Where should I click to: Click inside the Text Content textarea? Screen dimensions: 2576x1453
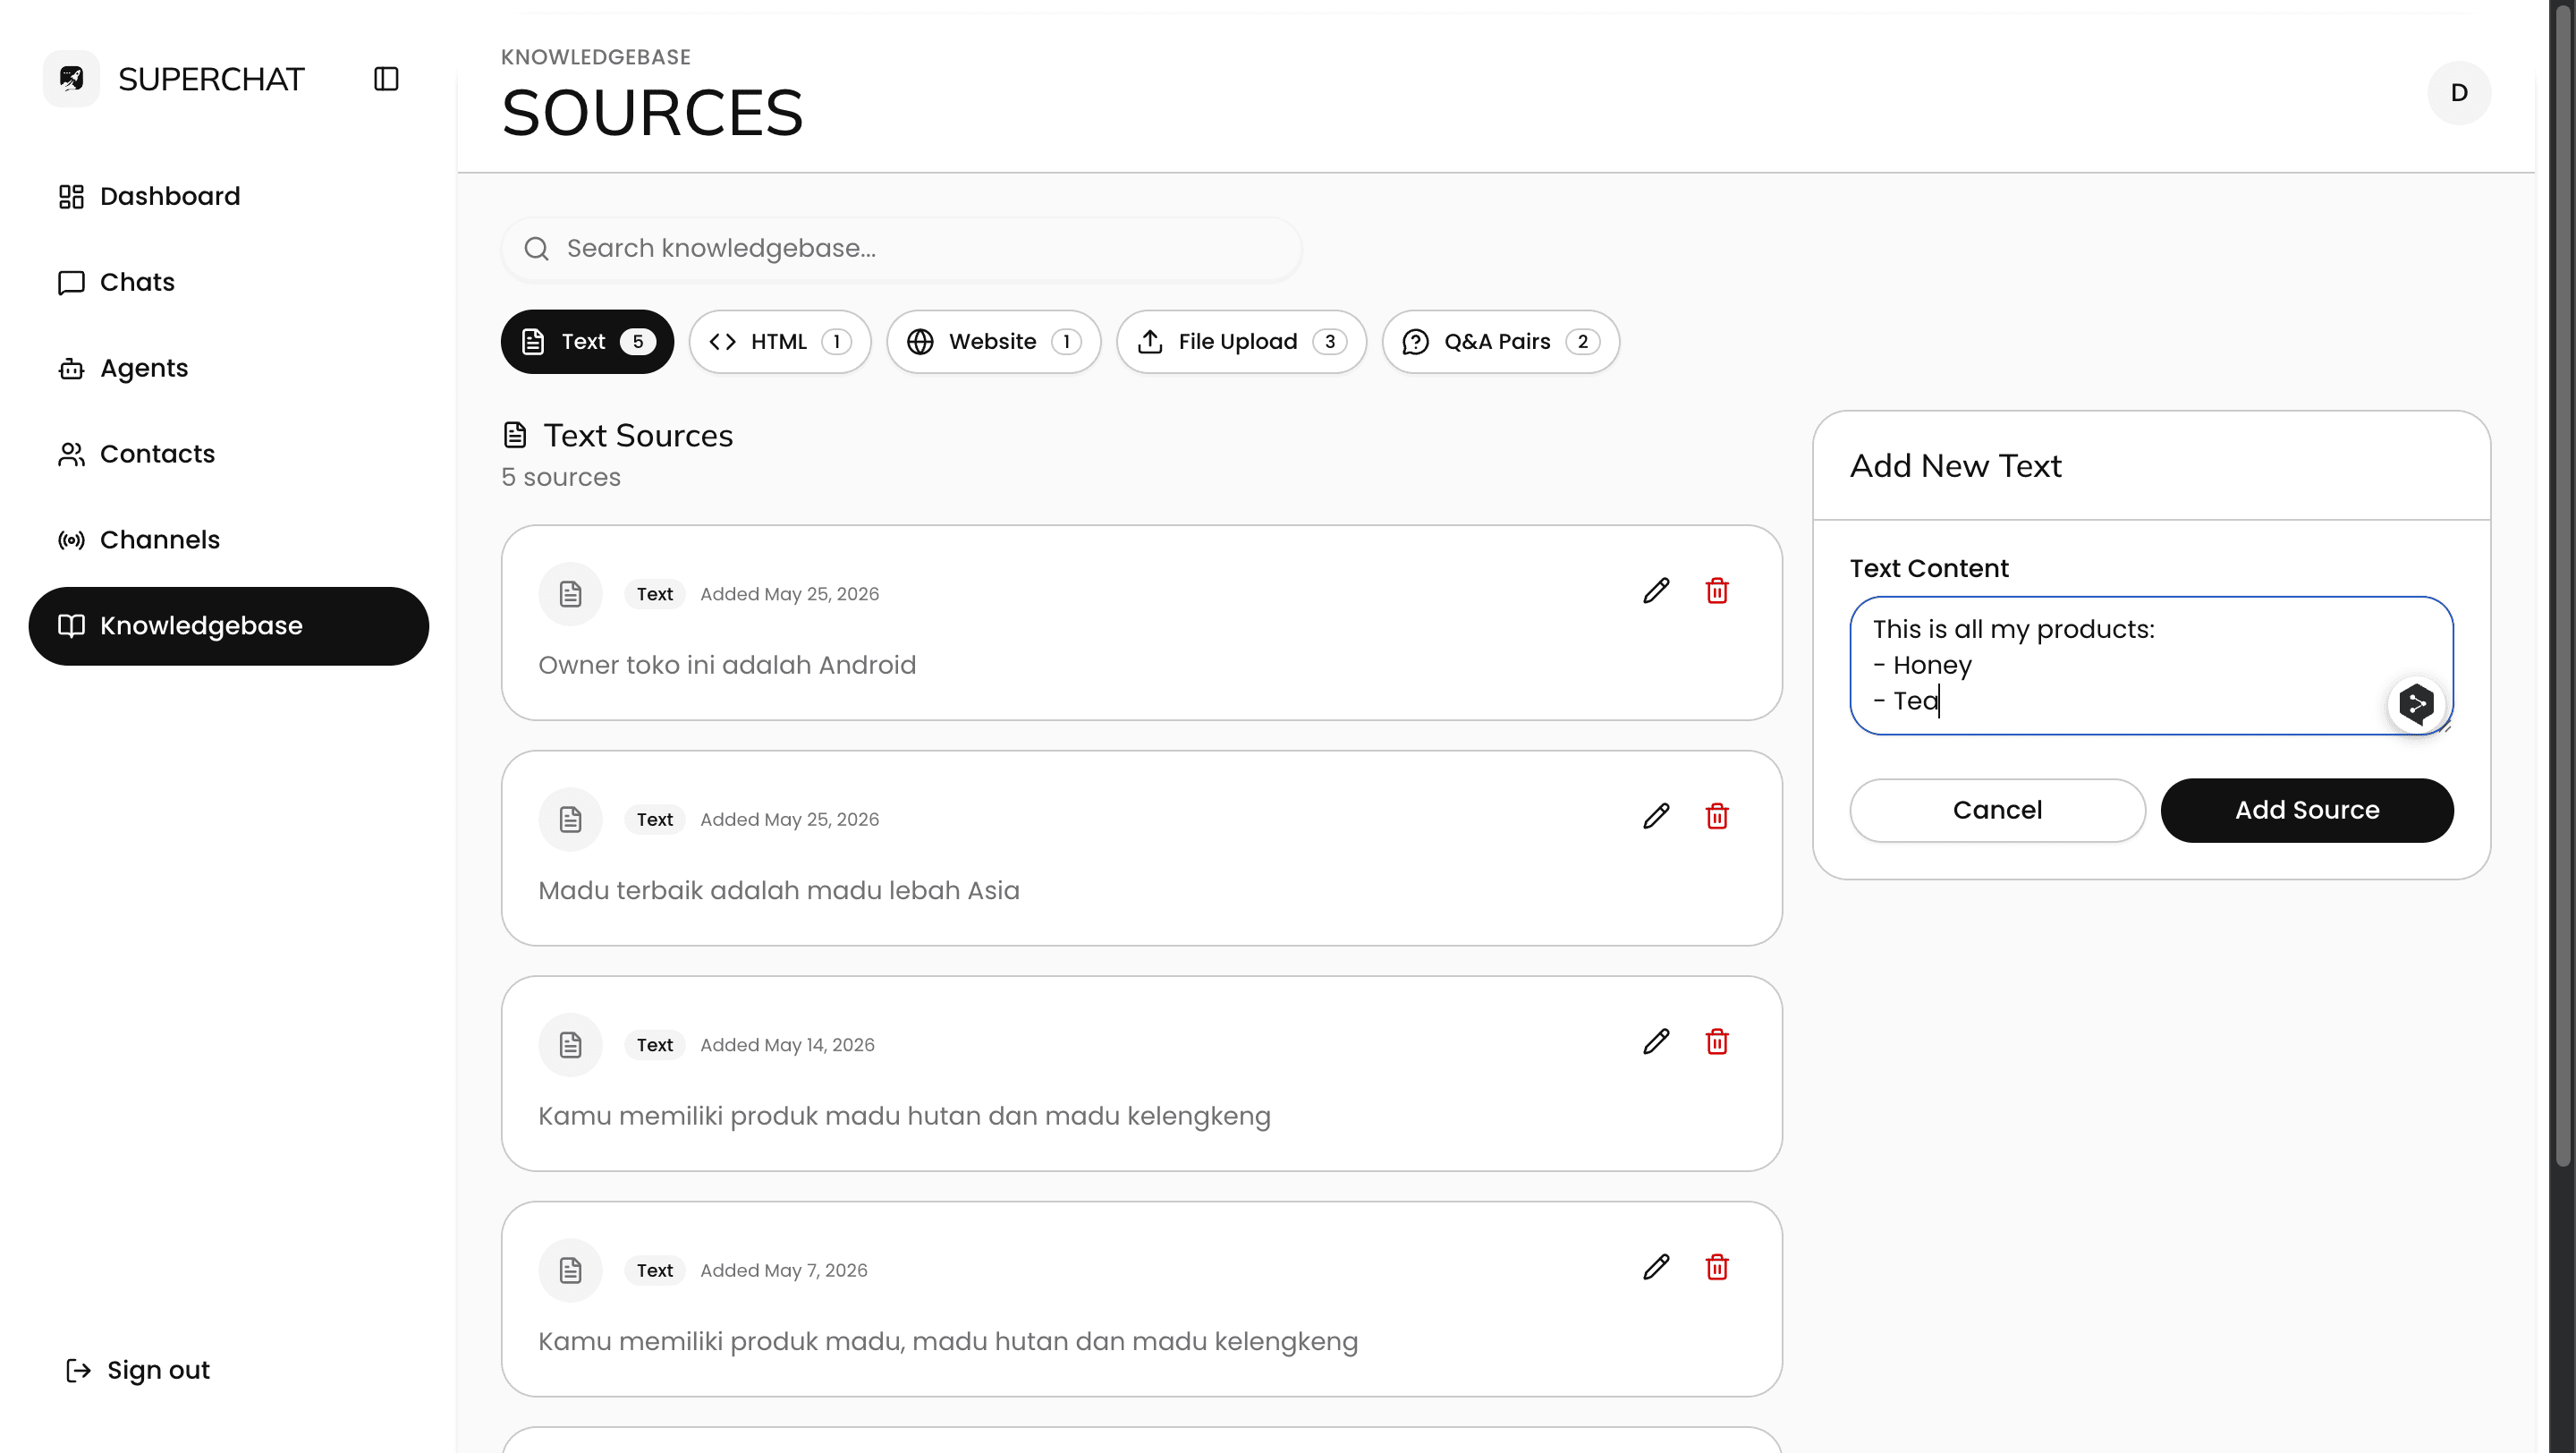pyautogui.click(x=2151, y=666)
